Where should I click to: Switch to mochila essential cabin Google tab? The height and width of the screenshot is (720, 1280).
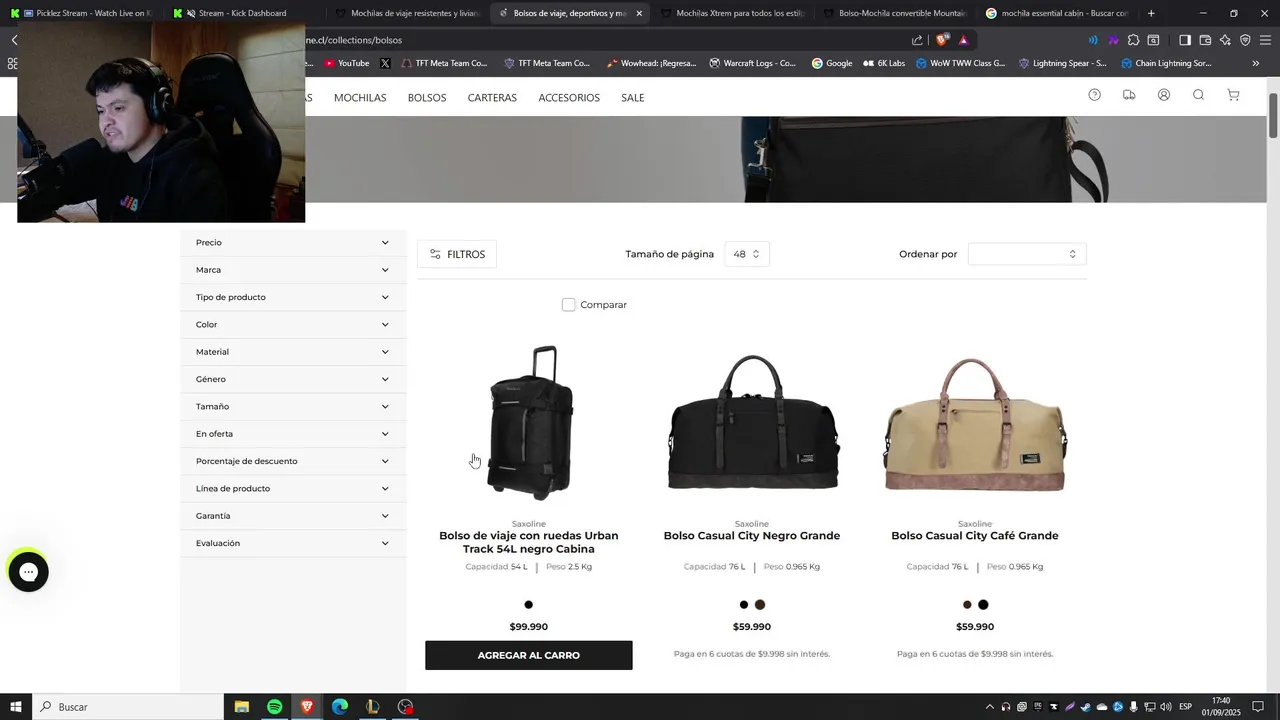(x=1056, y=13)
